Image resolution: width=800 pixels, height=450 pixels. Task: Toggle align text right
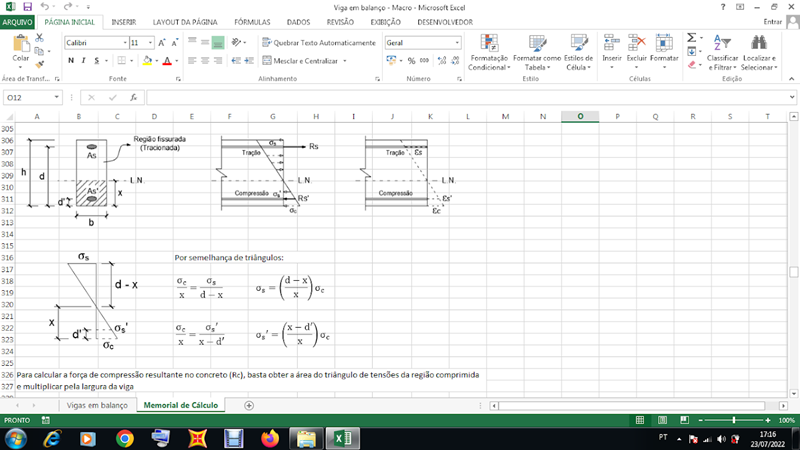coord(218,61)
